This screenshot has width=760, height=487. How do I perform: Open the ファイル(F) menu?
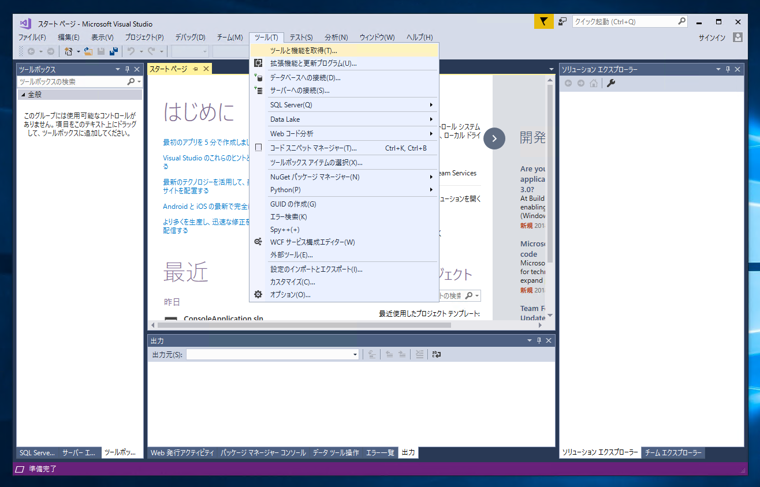click(x=32, y=37)
